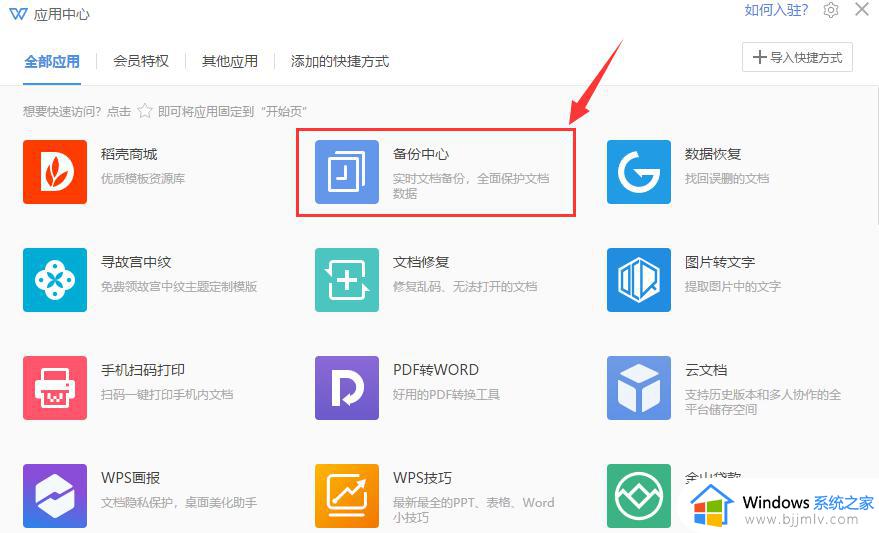
Task: Click the description 文档隐私保护，桌面美化助手
Action: (x=179, y=503)
